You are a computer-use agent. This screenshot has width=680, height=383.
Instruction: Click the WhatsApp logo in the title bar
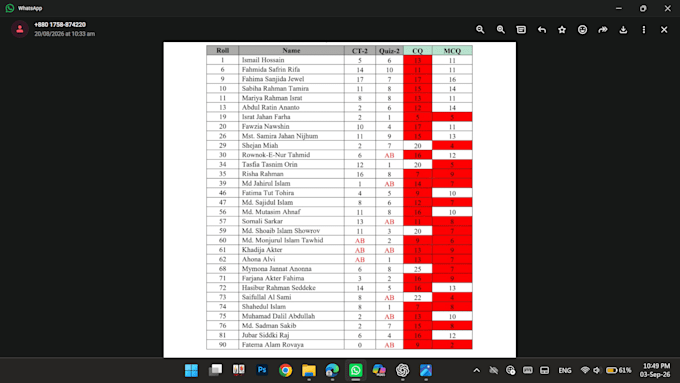(10, 8)
